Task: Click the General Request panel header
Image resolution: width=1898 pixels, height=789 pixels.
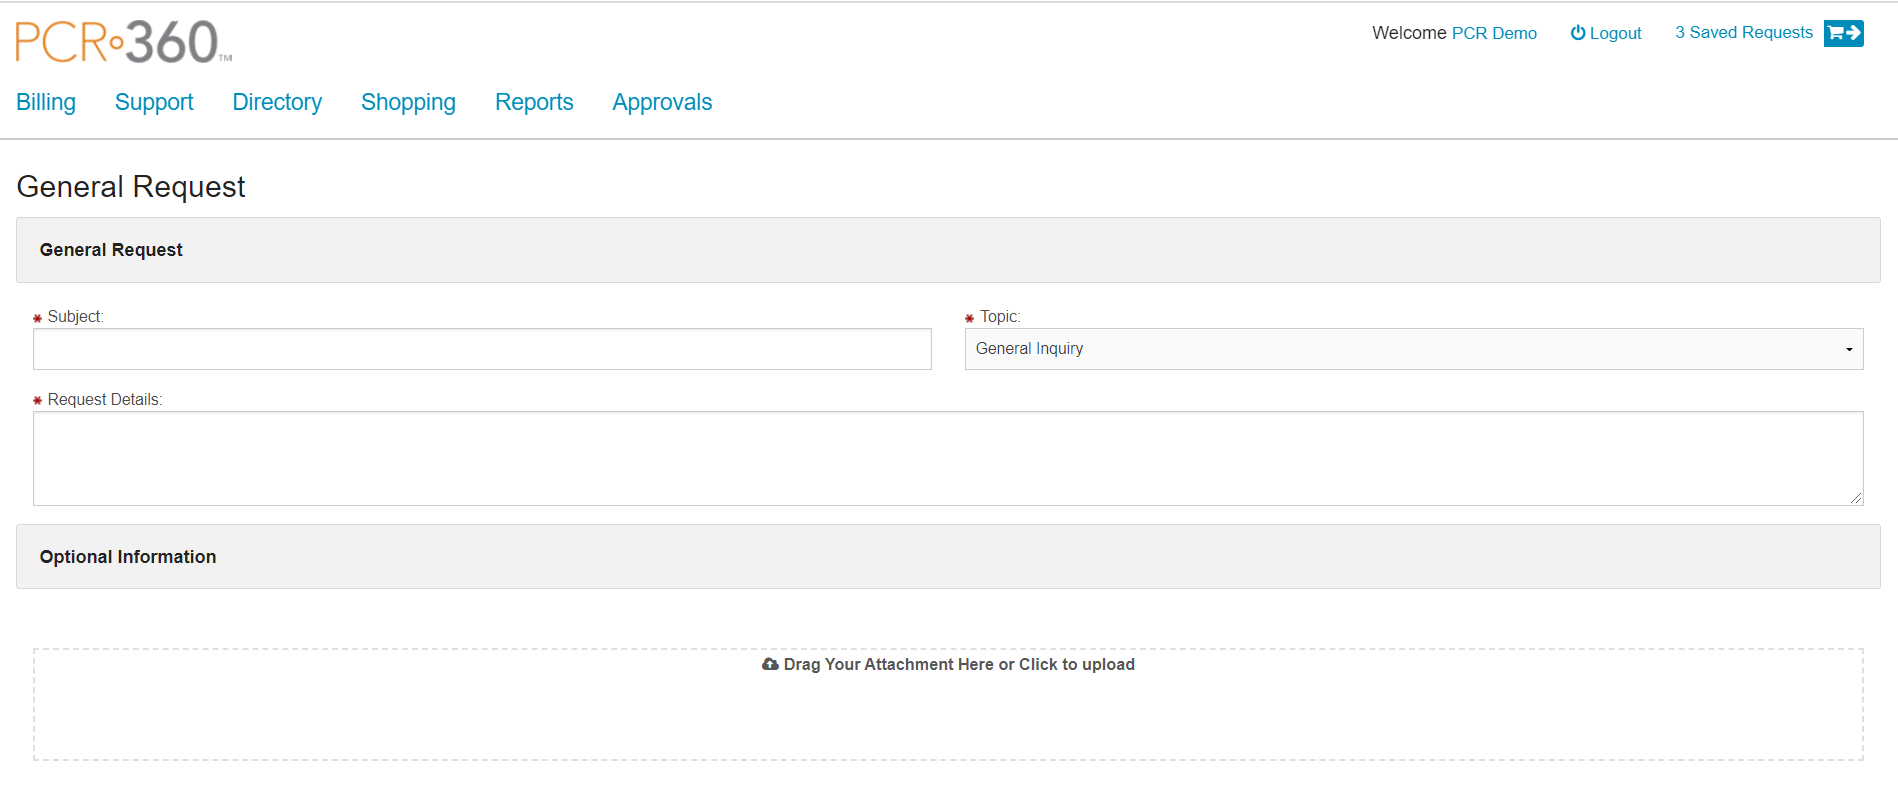Action: coord(947,250)
